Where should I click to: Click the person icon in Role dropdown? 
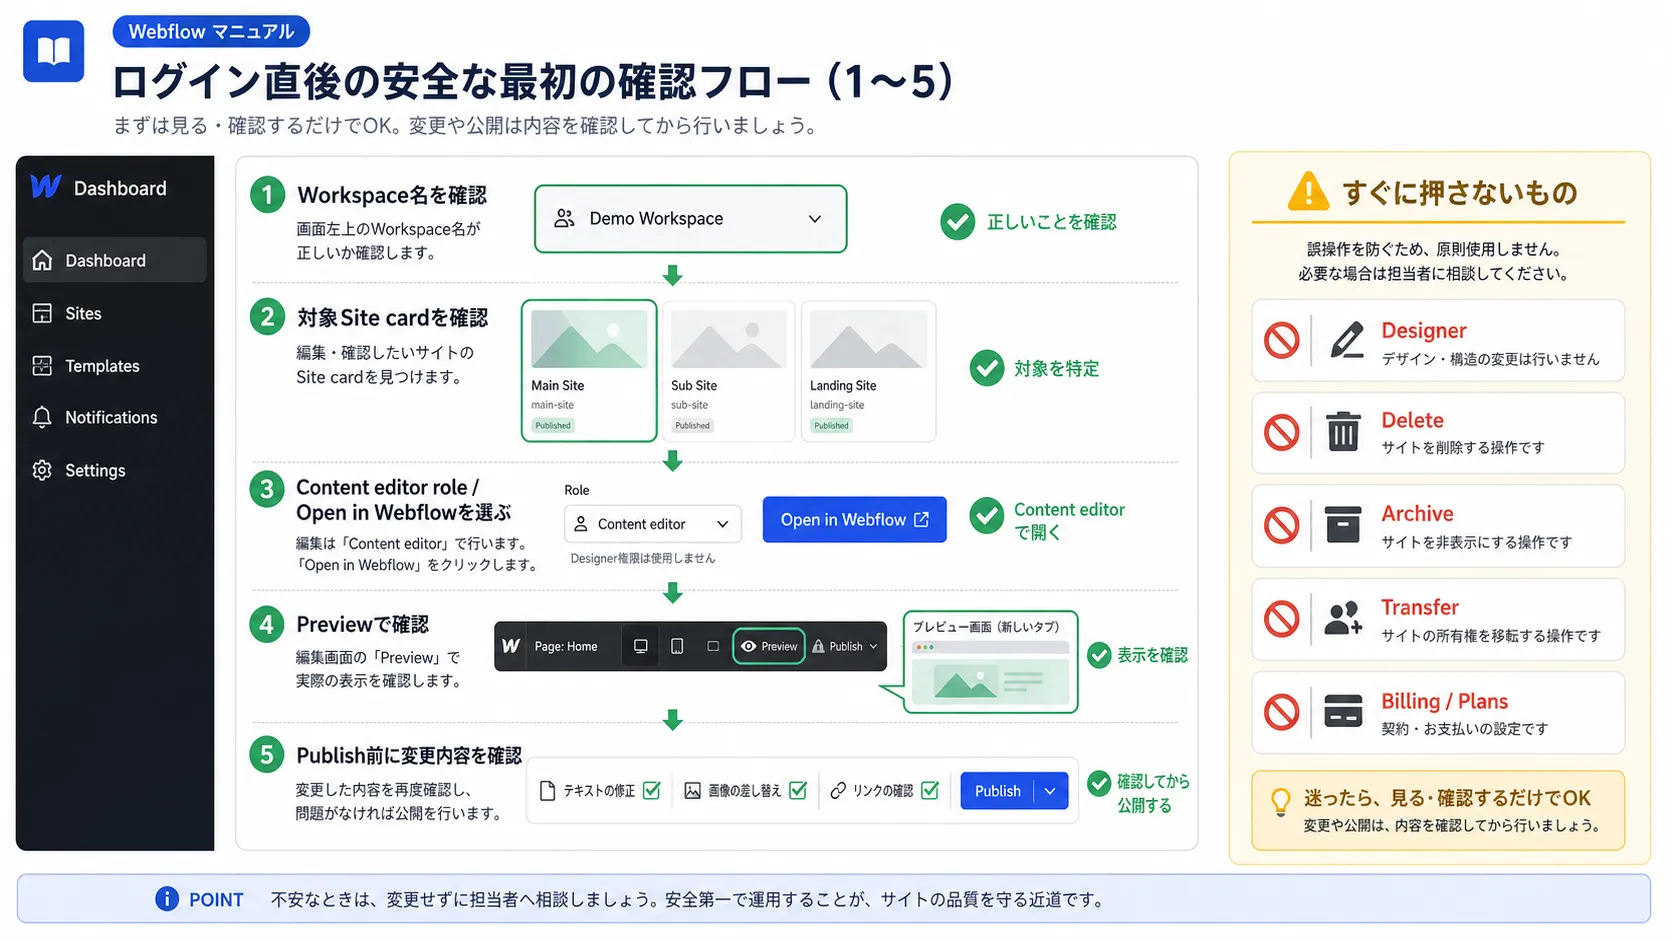tap(581, 524)
